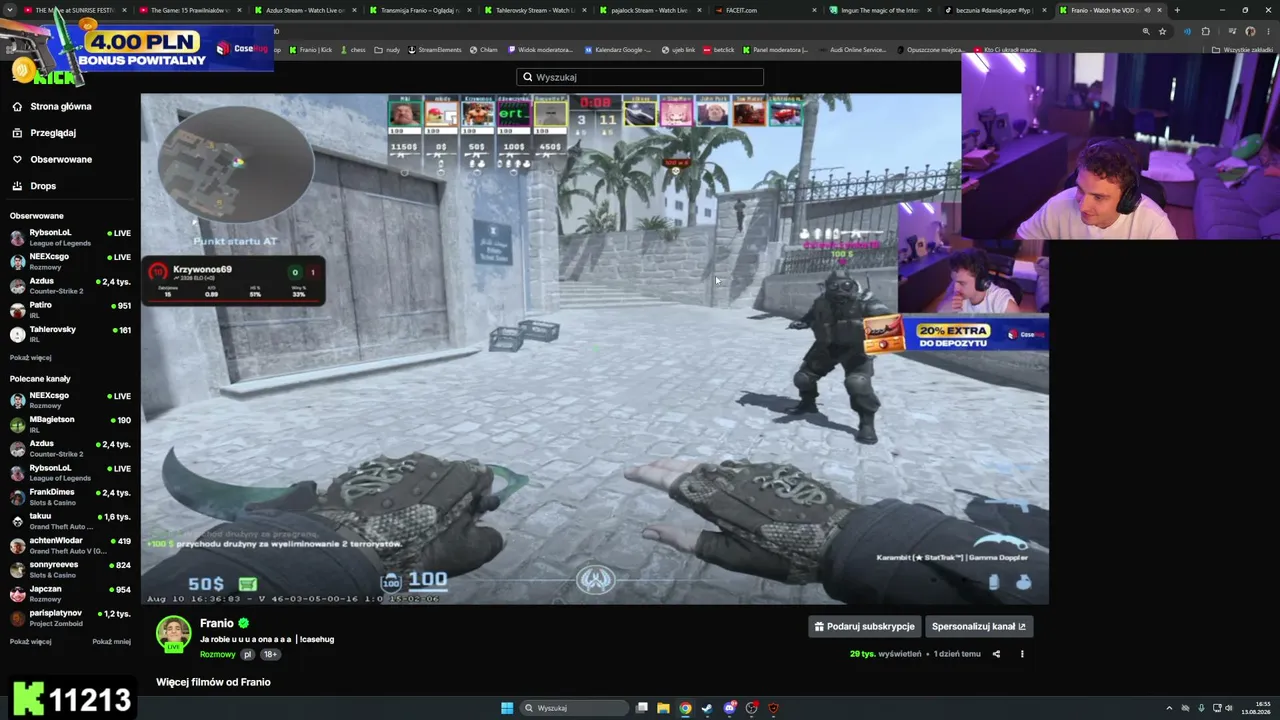Switch to the FACEIT.com tab
The image size is (1280, 720).
(765, 10)
